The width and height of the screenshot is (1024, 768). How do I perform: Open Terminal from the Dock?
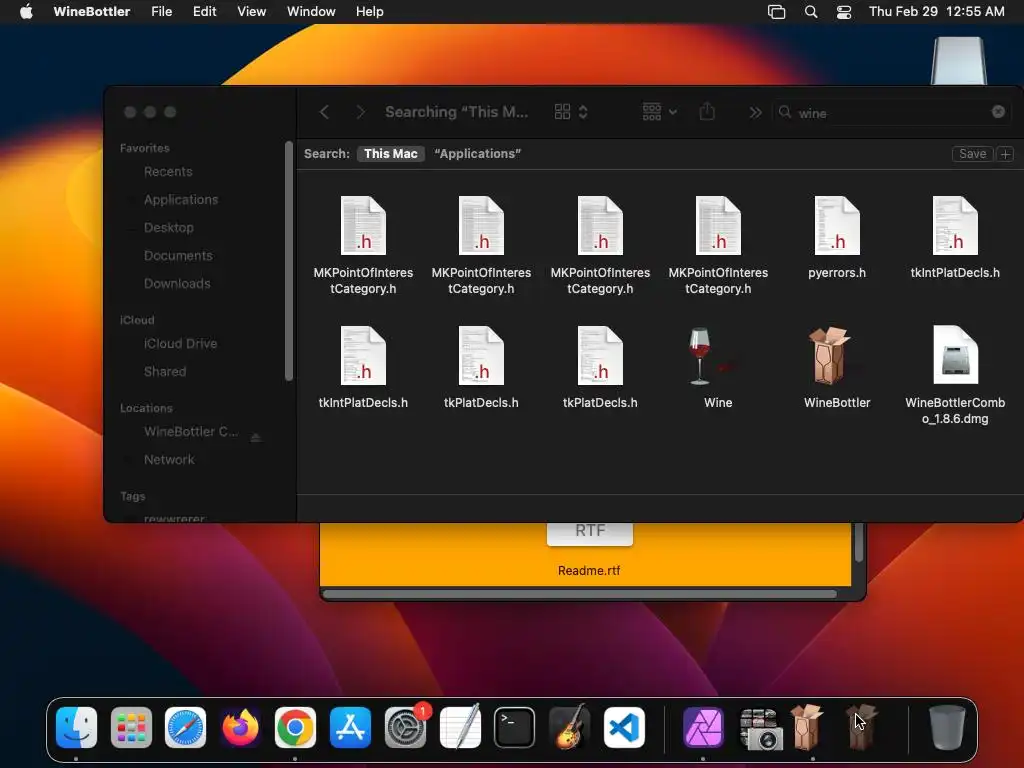[x=515, y=727]
